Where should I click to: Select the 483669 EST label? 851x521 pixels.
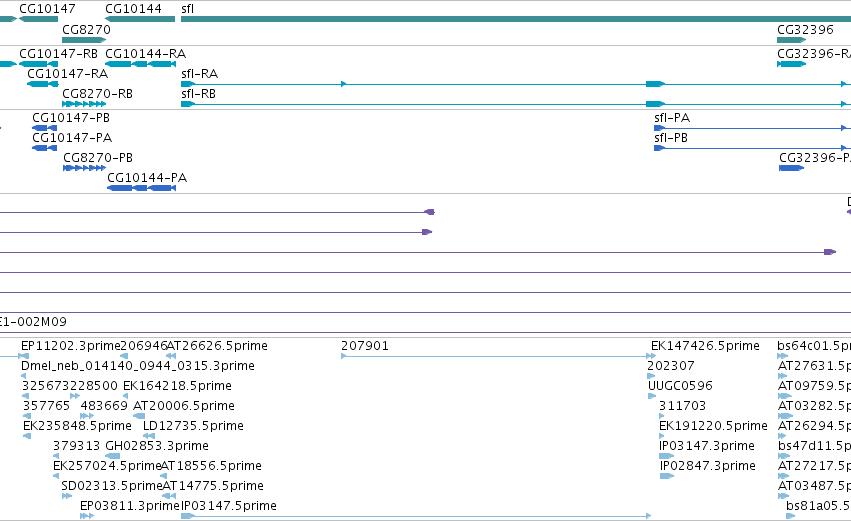point(104,406)
